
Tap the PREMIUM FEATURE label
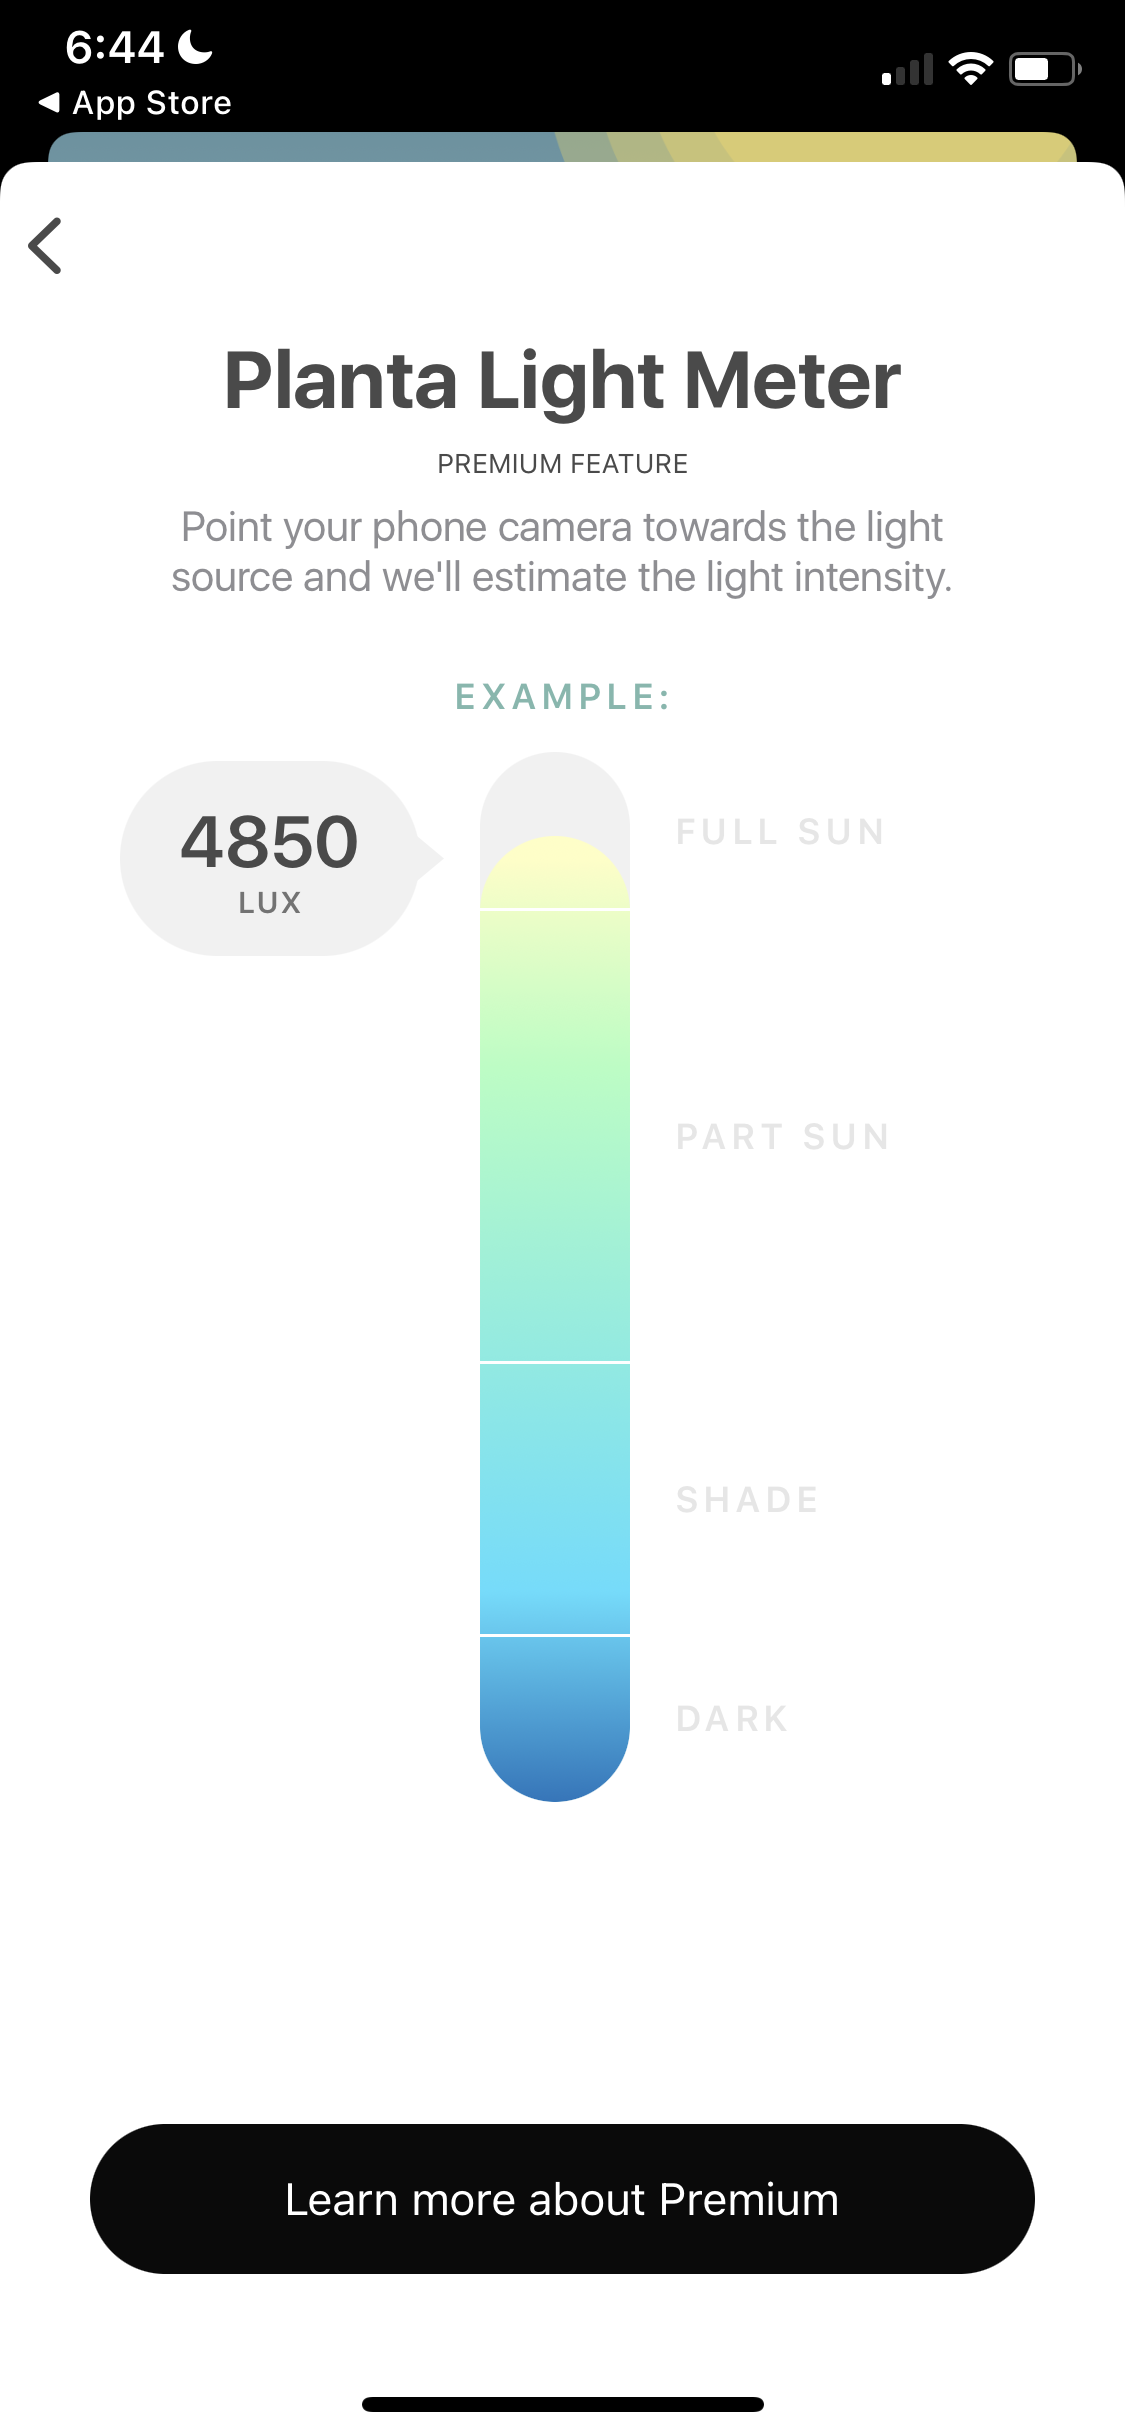coord(562,464)
